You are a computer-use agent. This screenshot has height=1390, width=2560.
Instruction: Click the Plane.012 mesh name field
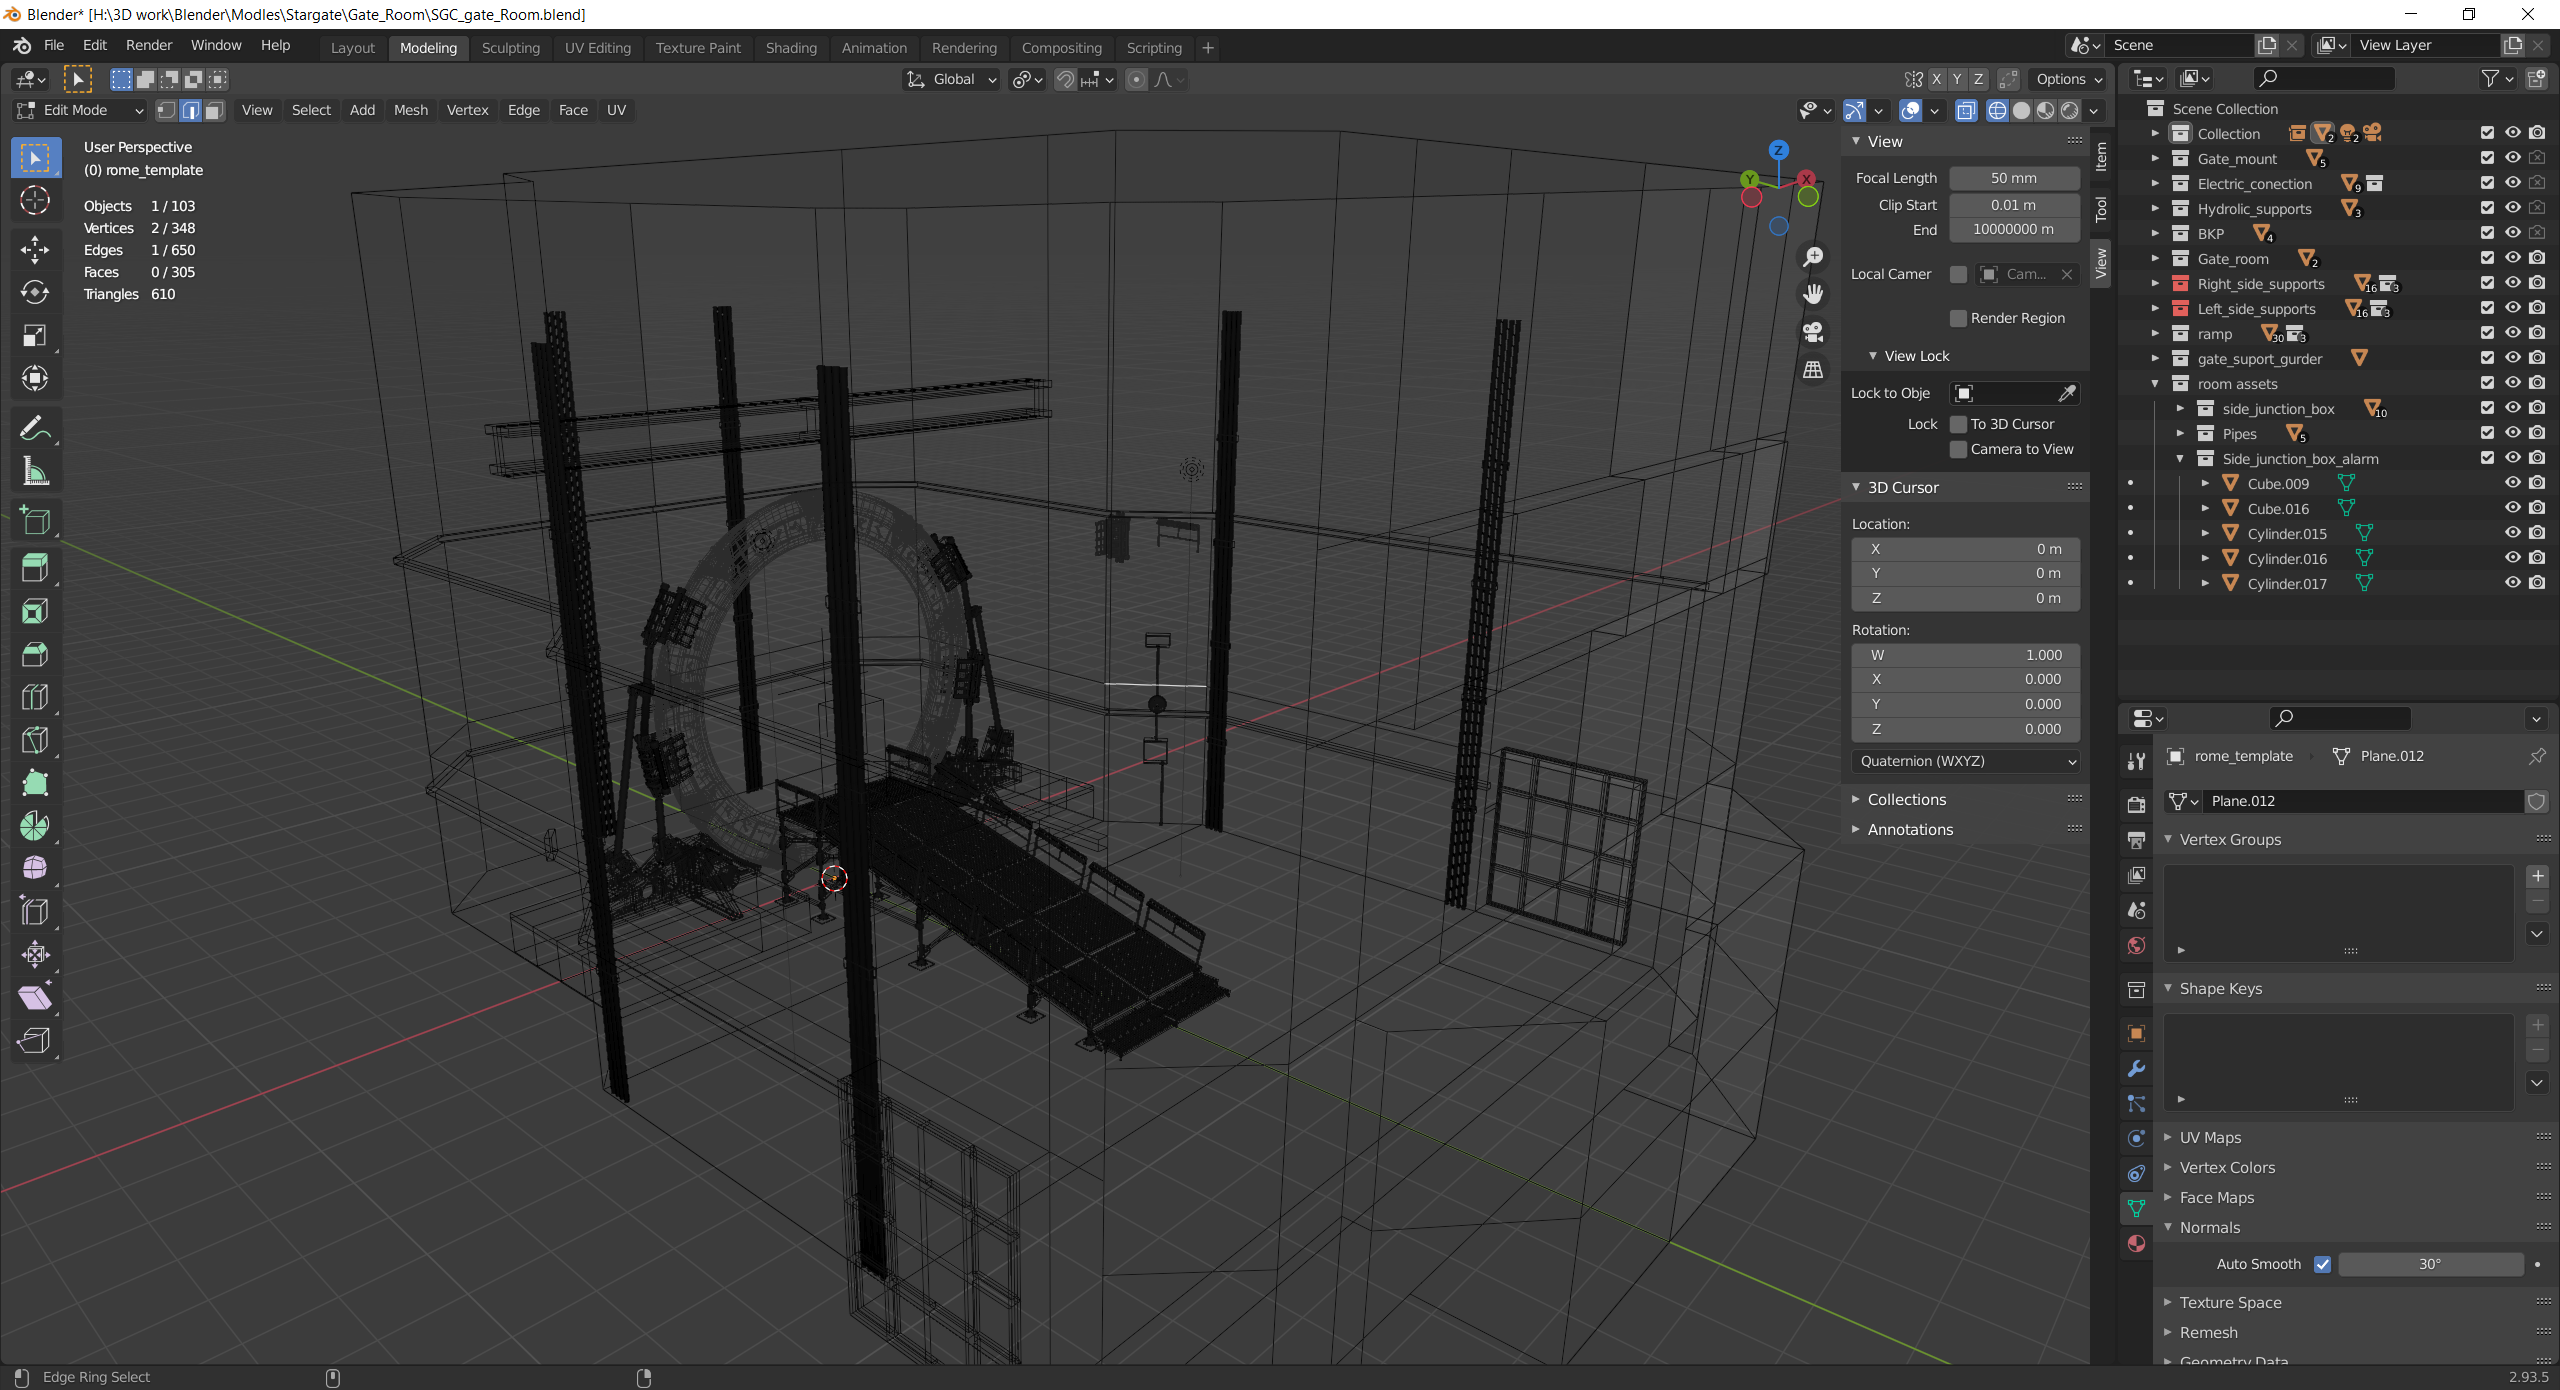(x=2364, y=801)
